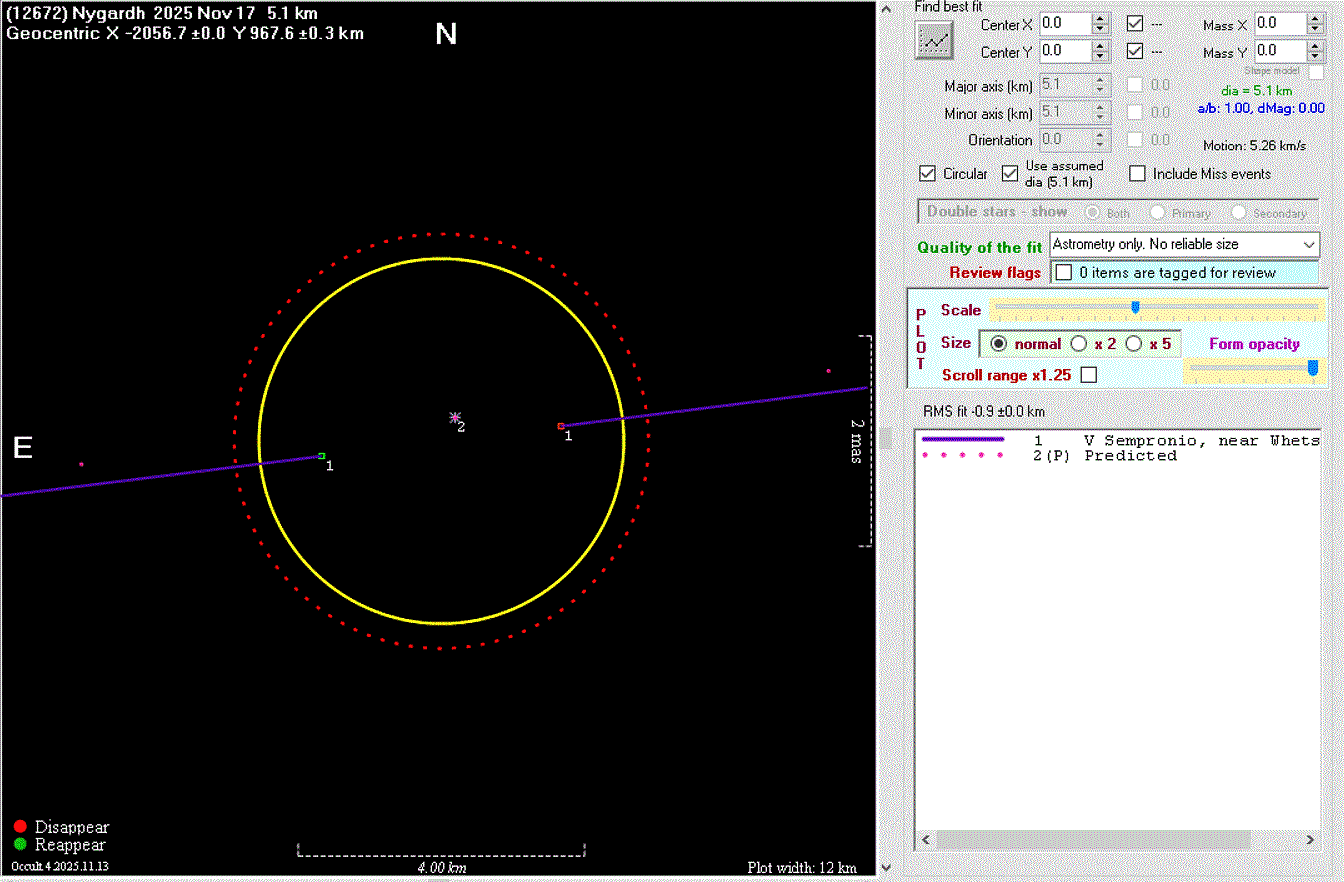
Task: Open the Quality of the fit dropdown
Action: (1309, 244)
